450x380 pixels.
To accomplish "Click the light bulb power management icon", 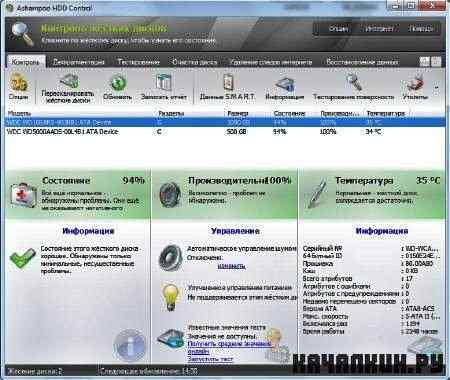I will (x=171, y=297).
